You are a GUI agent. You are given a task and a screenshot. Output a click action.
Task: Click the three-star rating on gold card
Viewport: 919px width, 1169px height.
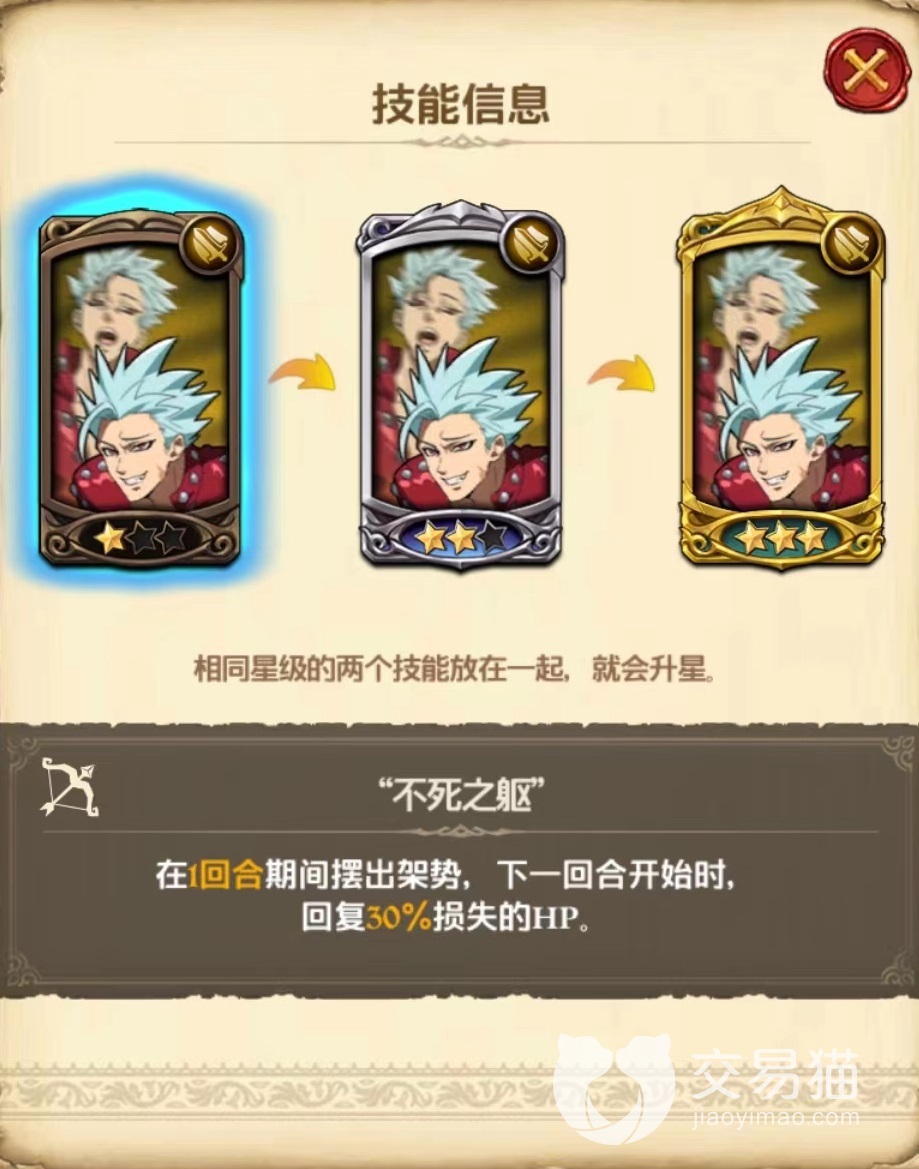(780, 535)
